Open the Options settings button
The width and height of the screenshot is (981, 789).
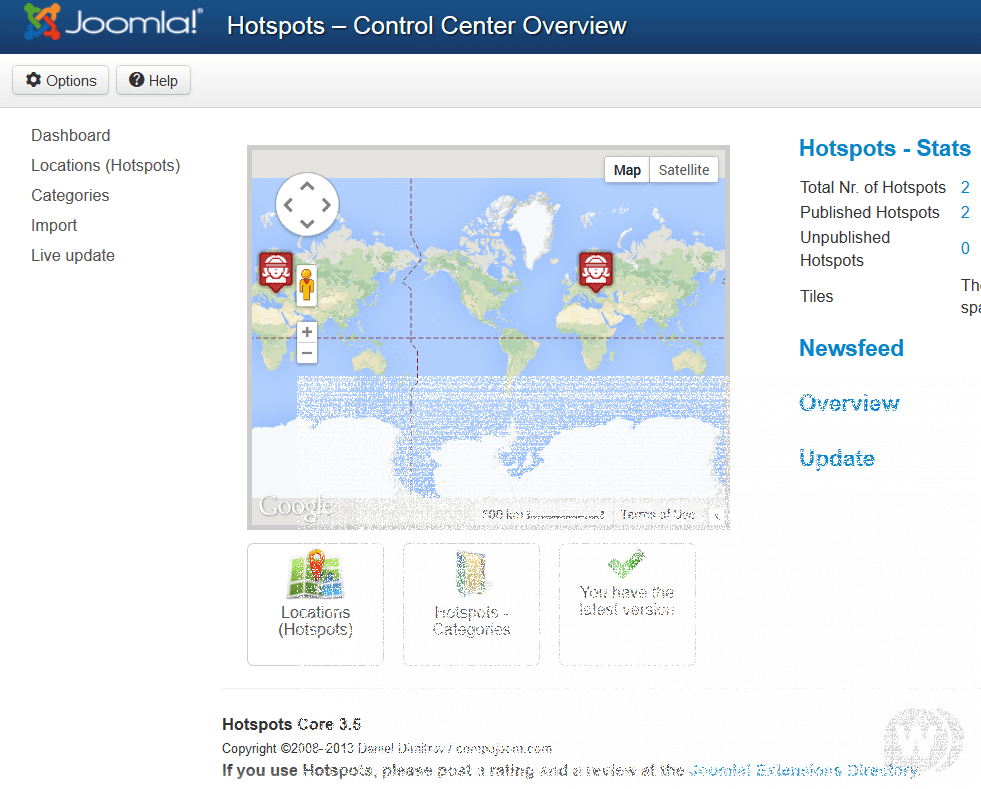coord(61,81)
